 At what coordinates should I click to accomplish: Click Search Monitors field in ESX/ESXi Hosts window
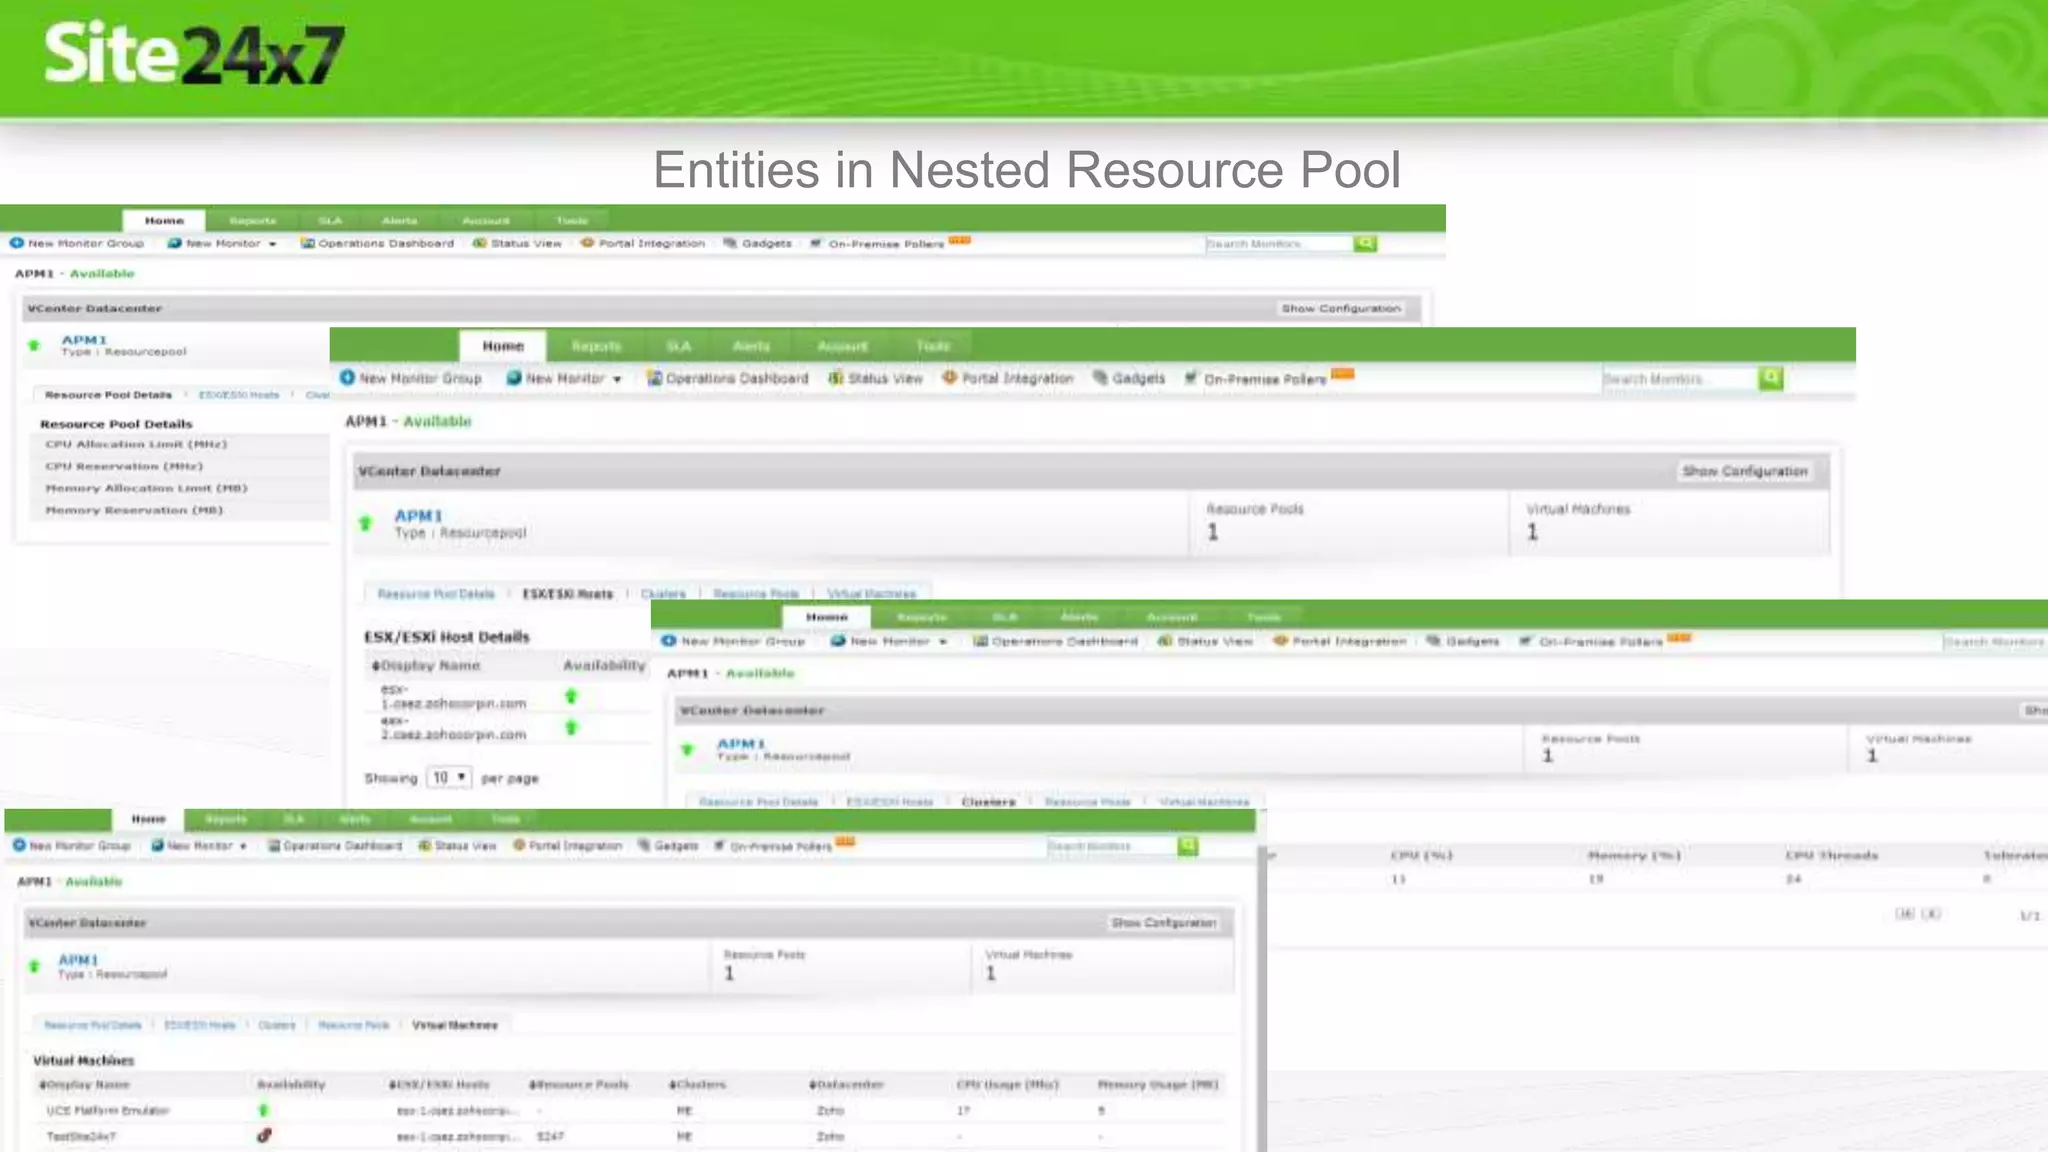[1680, 379]
